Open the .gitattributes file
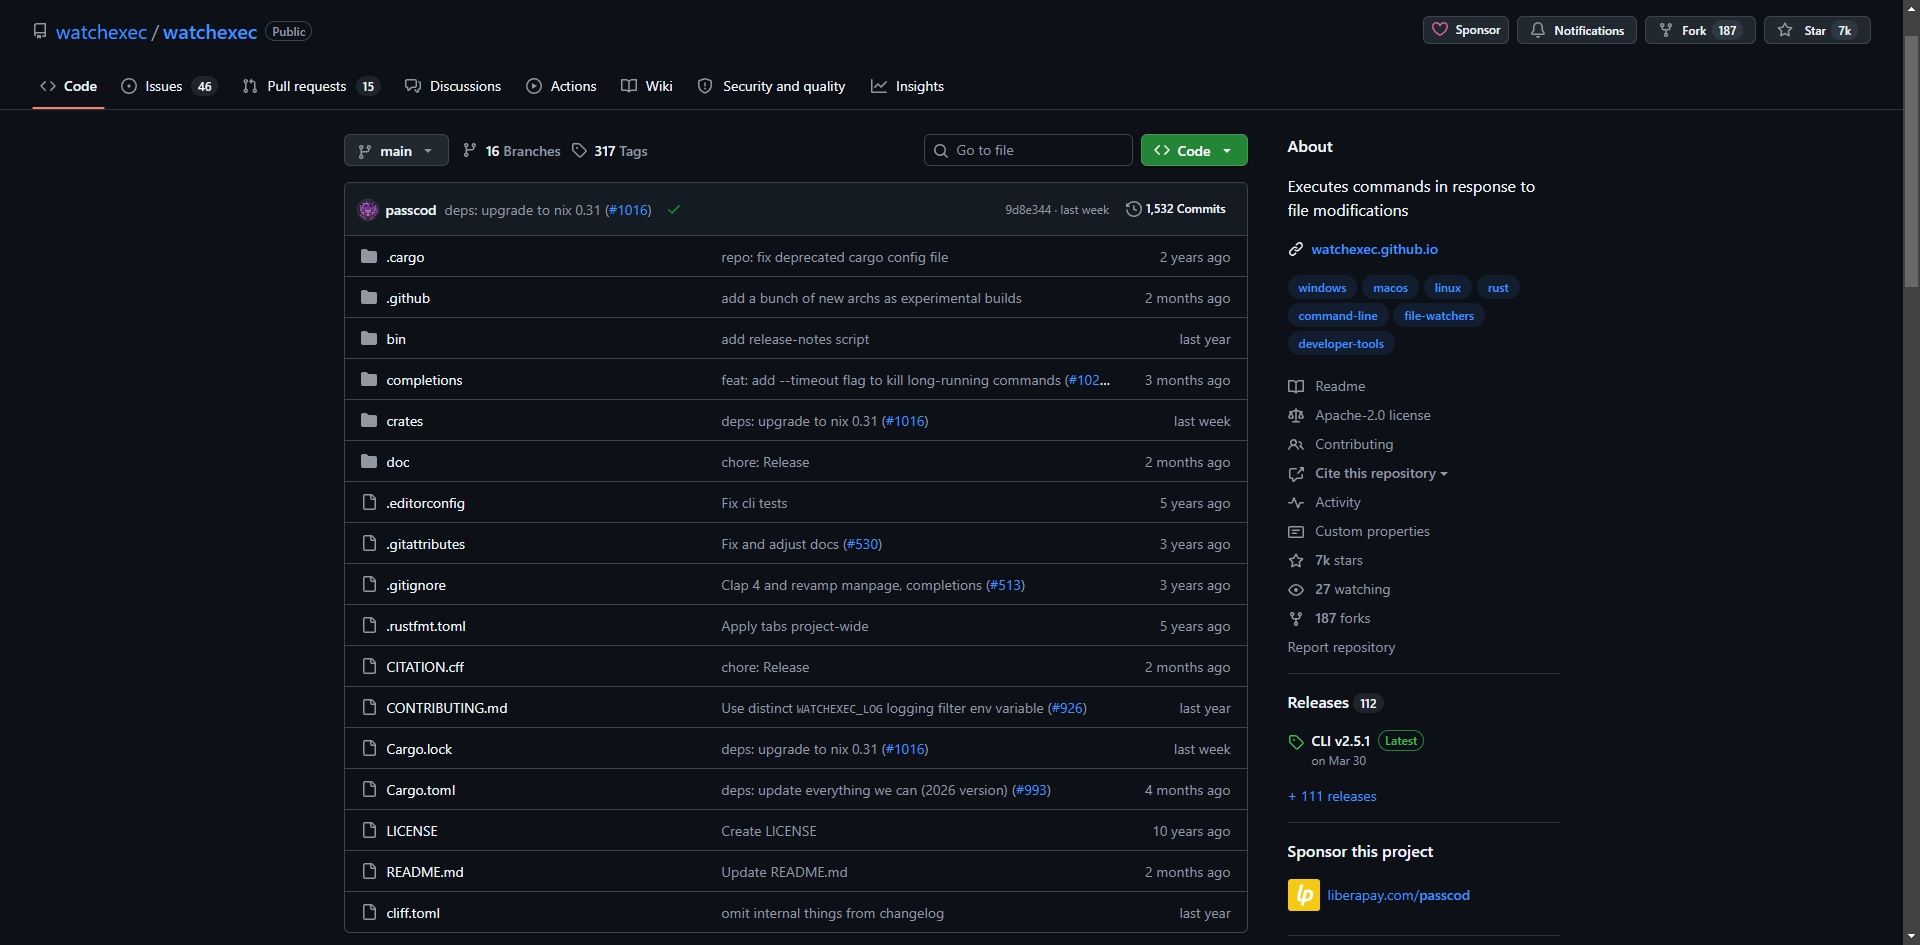1920x945 pixels. [425, 544]
